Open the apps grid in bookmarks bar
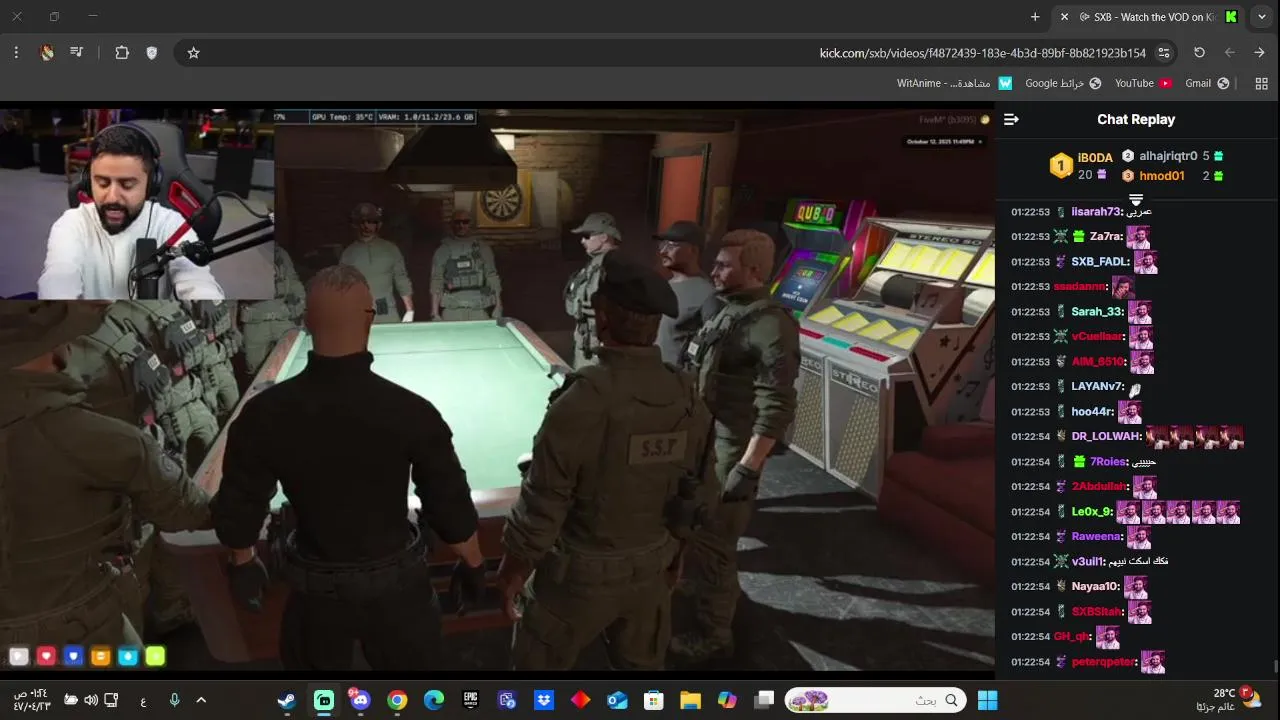Viewport: 1280px width, 720px height. [1261, 84]
